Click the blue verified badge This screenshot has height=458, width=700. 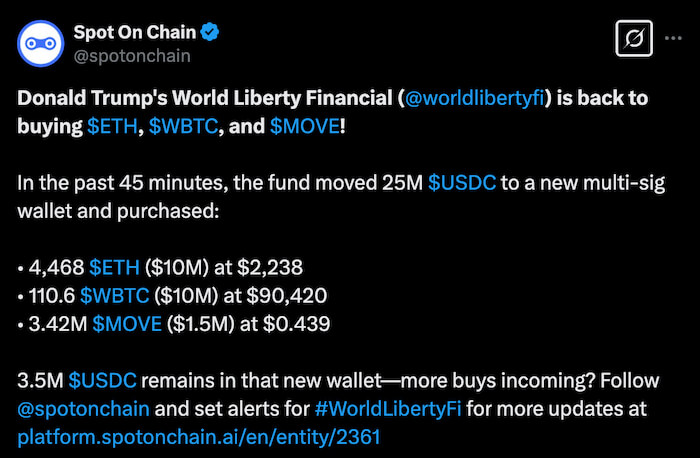[212, 32]
